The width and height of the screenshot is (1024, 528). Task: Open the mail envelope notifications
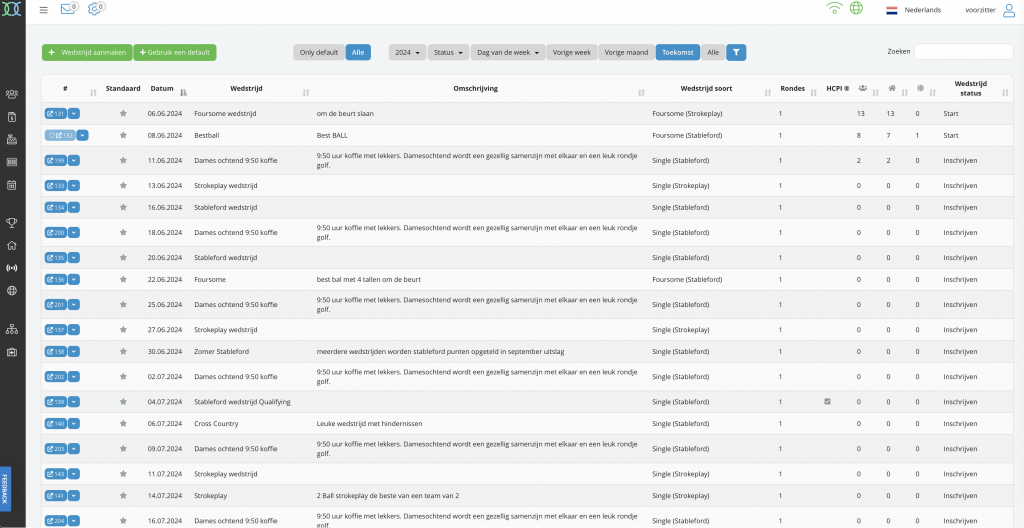pyautogui.click(x=68, y=10)
